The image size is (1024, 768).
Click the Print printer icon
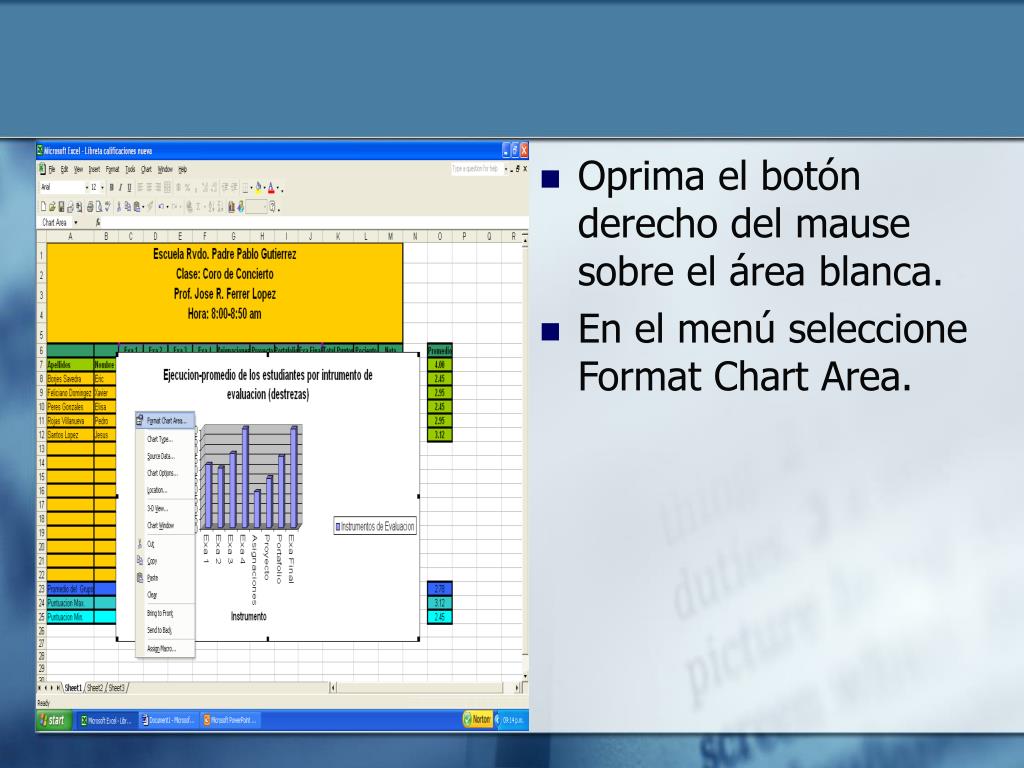(x=90, y=206)
